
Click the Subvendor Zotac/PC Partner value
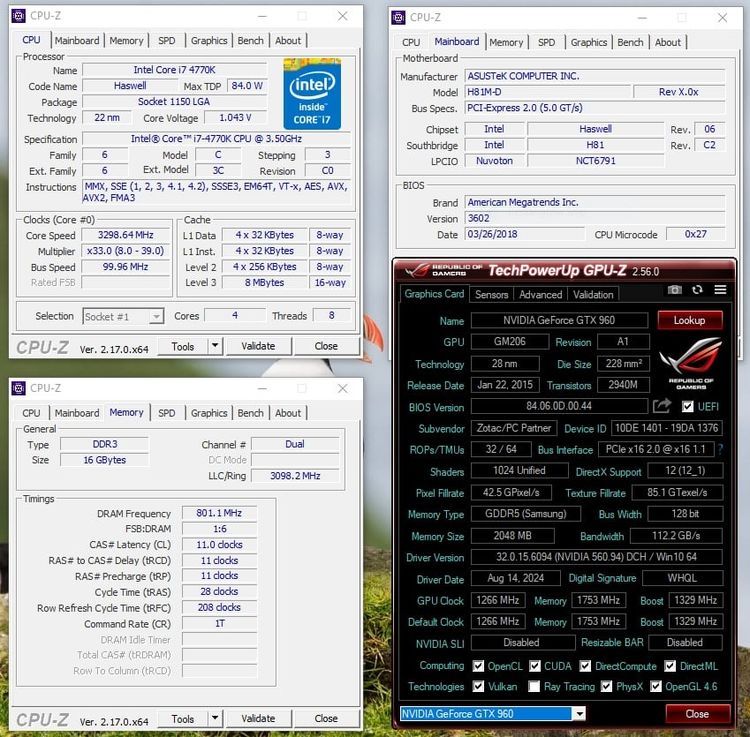click(x=514, y=428)
